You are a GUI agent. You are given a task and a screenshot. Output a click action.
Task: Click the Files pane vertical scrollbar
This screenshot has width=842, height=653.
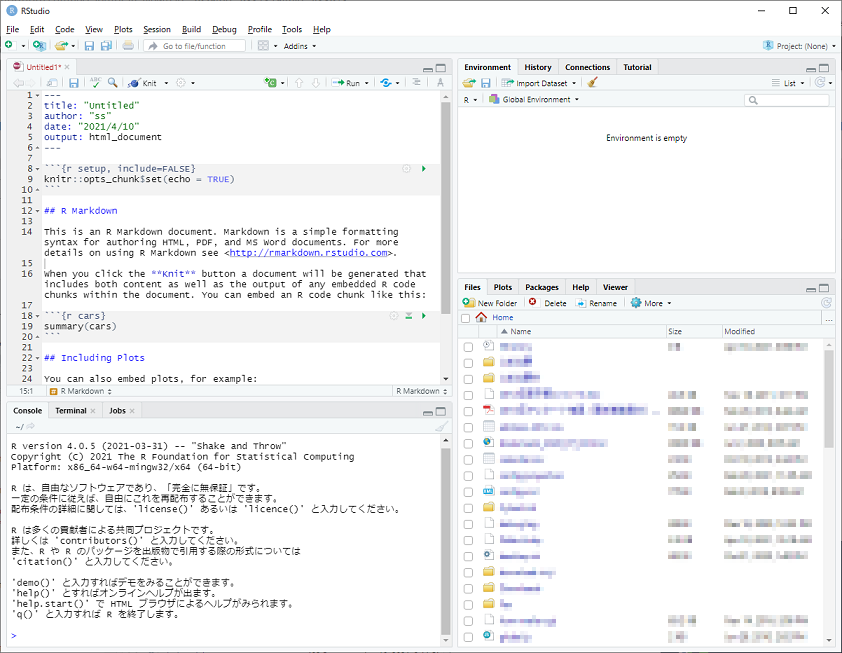pos(829,398)
